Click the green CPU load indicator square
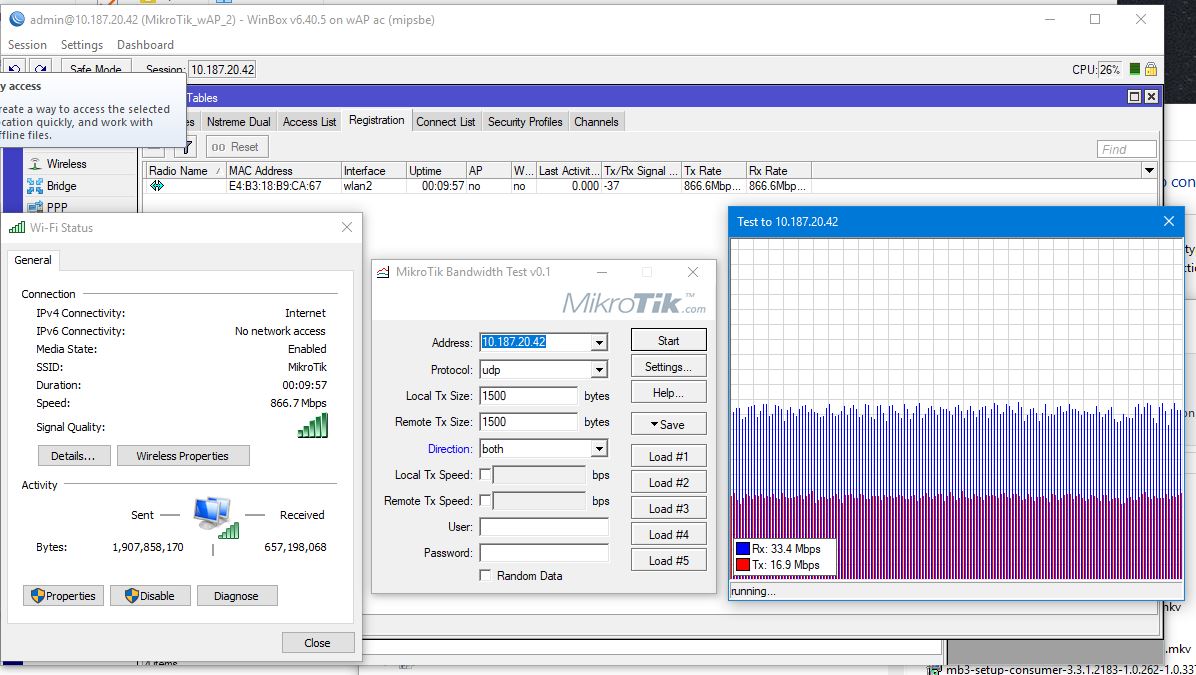 (1135, 70)
